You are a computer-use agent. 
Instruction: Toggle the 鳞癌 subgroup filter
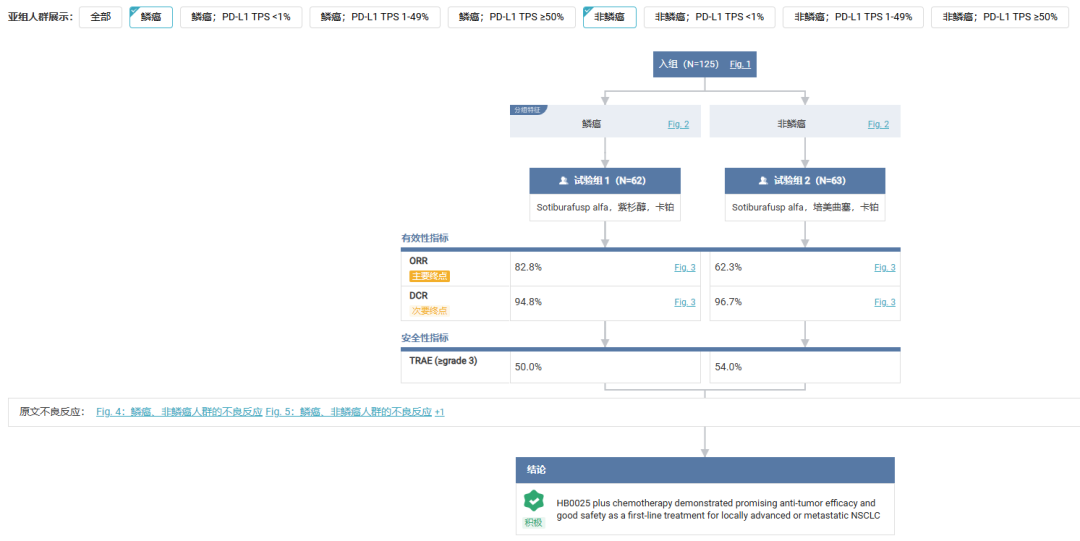coord(151,17)
